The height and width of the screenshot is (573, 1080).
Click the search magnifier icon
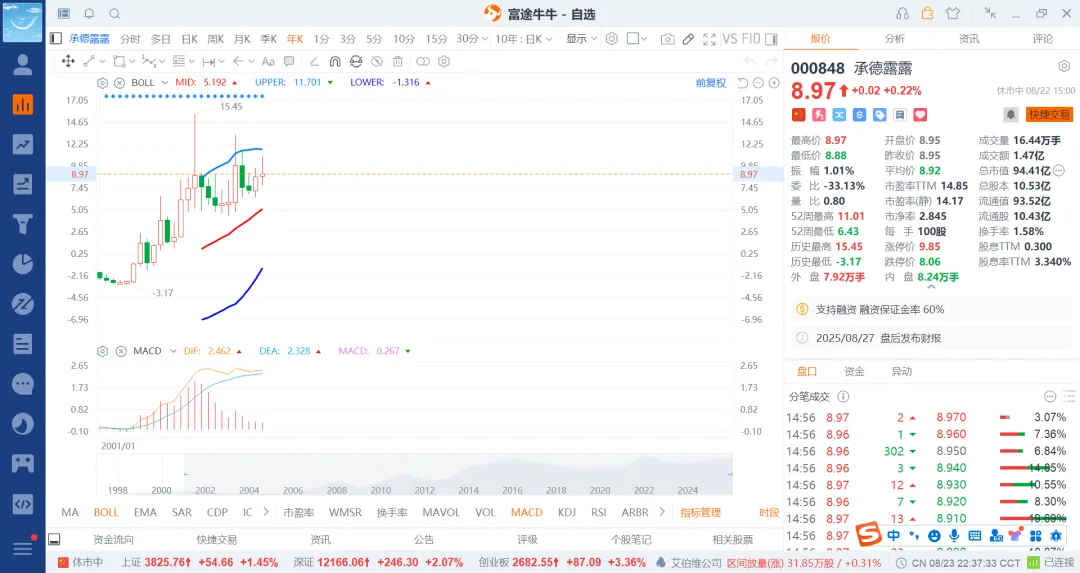115,14
